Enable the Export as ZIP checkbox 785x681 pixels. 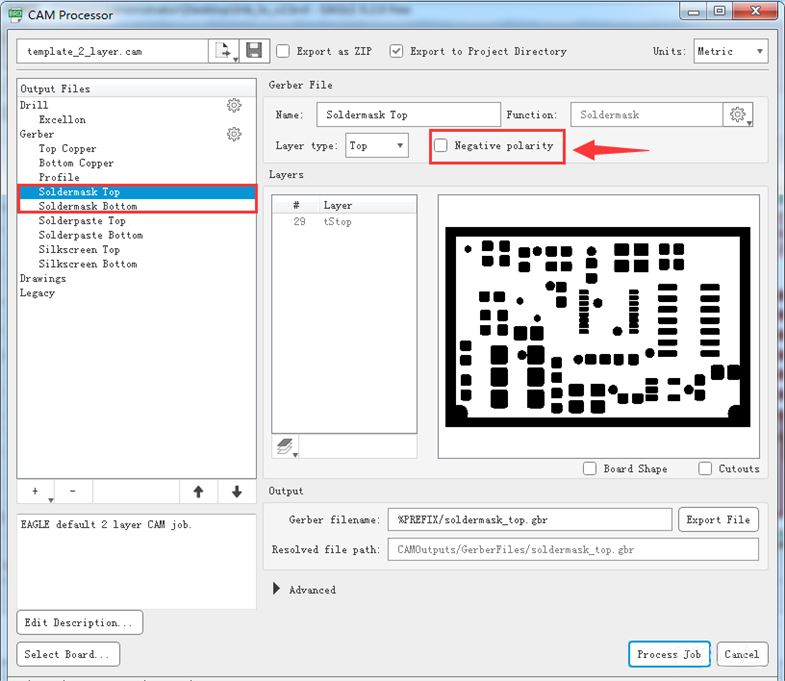(283, 51)
